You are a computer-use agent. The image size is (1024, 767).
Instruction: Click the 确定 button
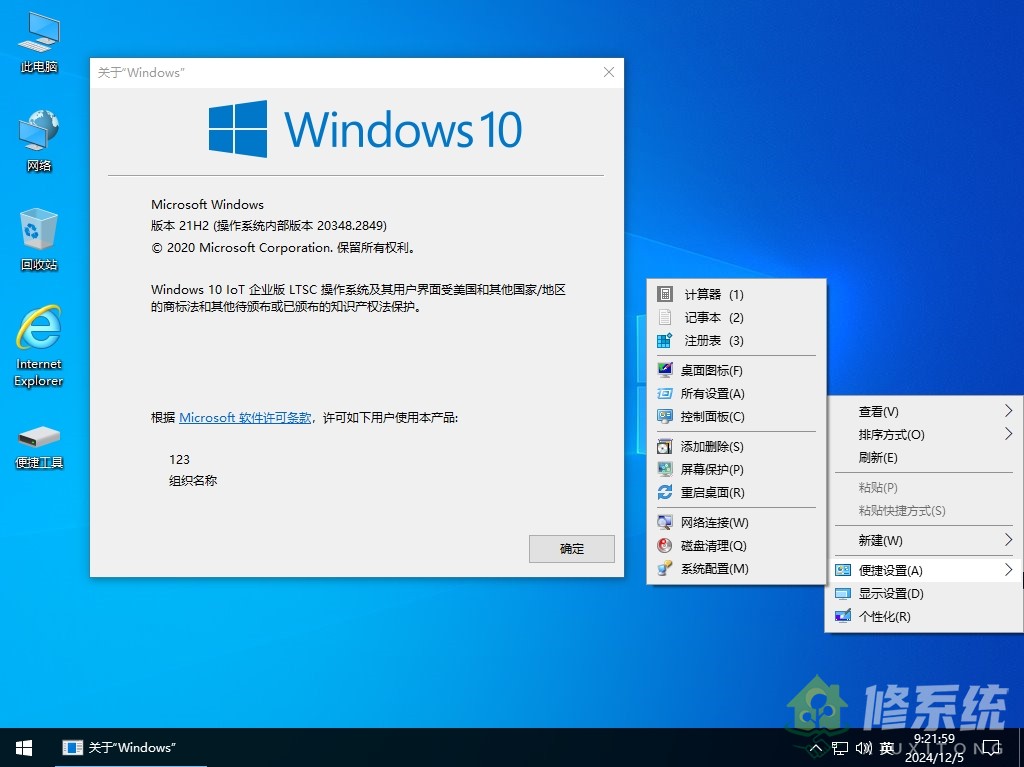pos(571,549)
